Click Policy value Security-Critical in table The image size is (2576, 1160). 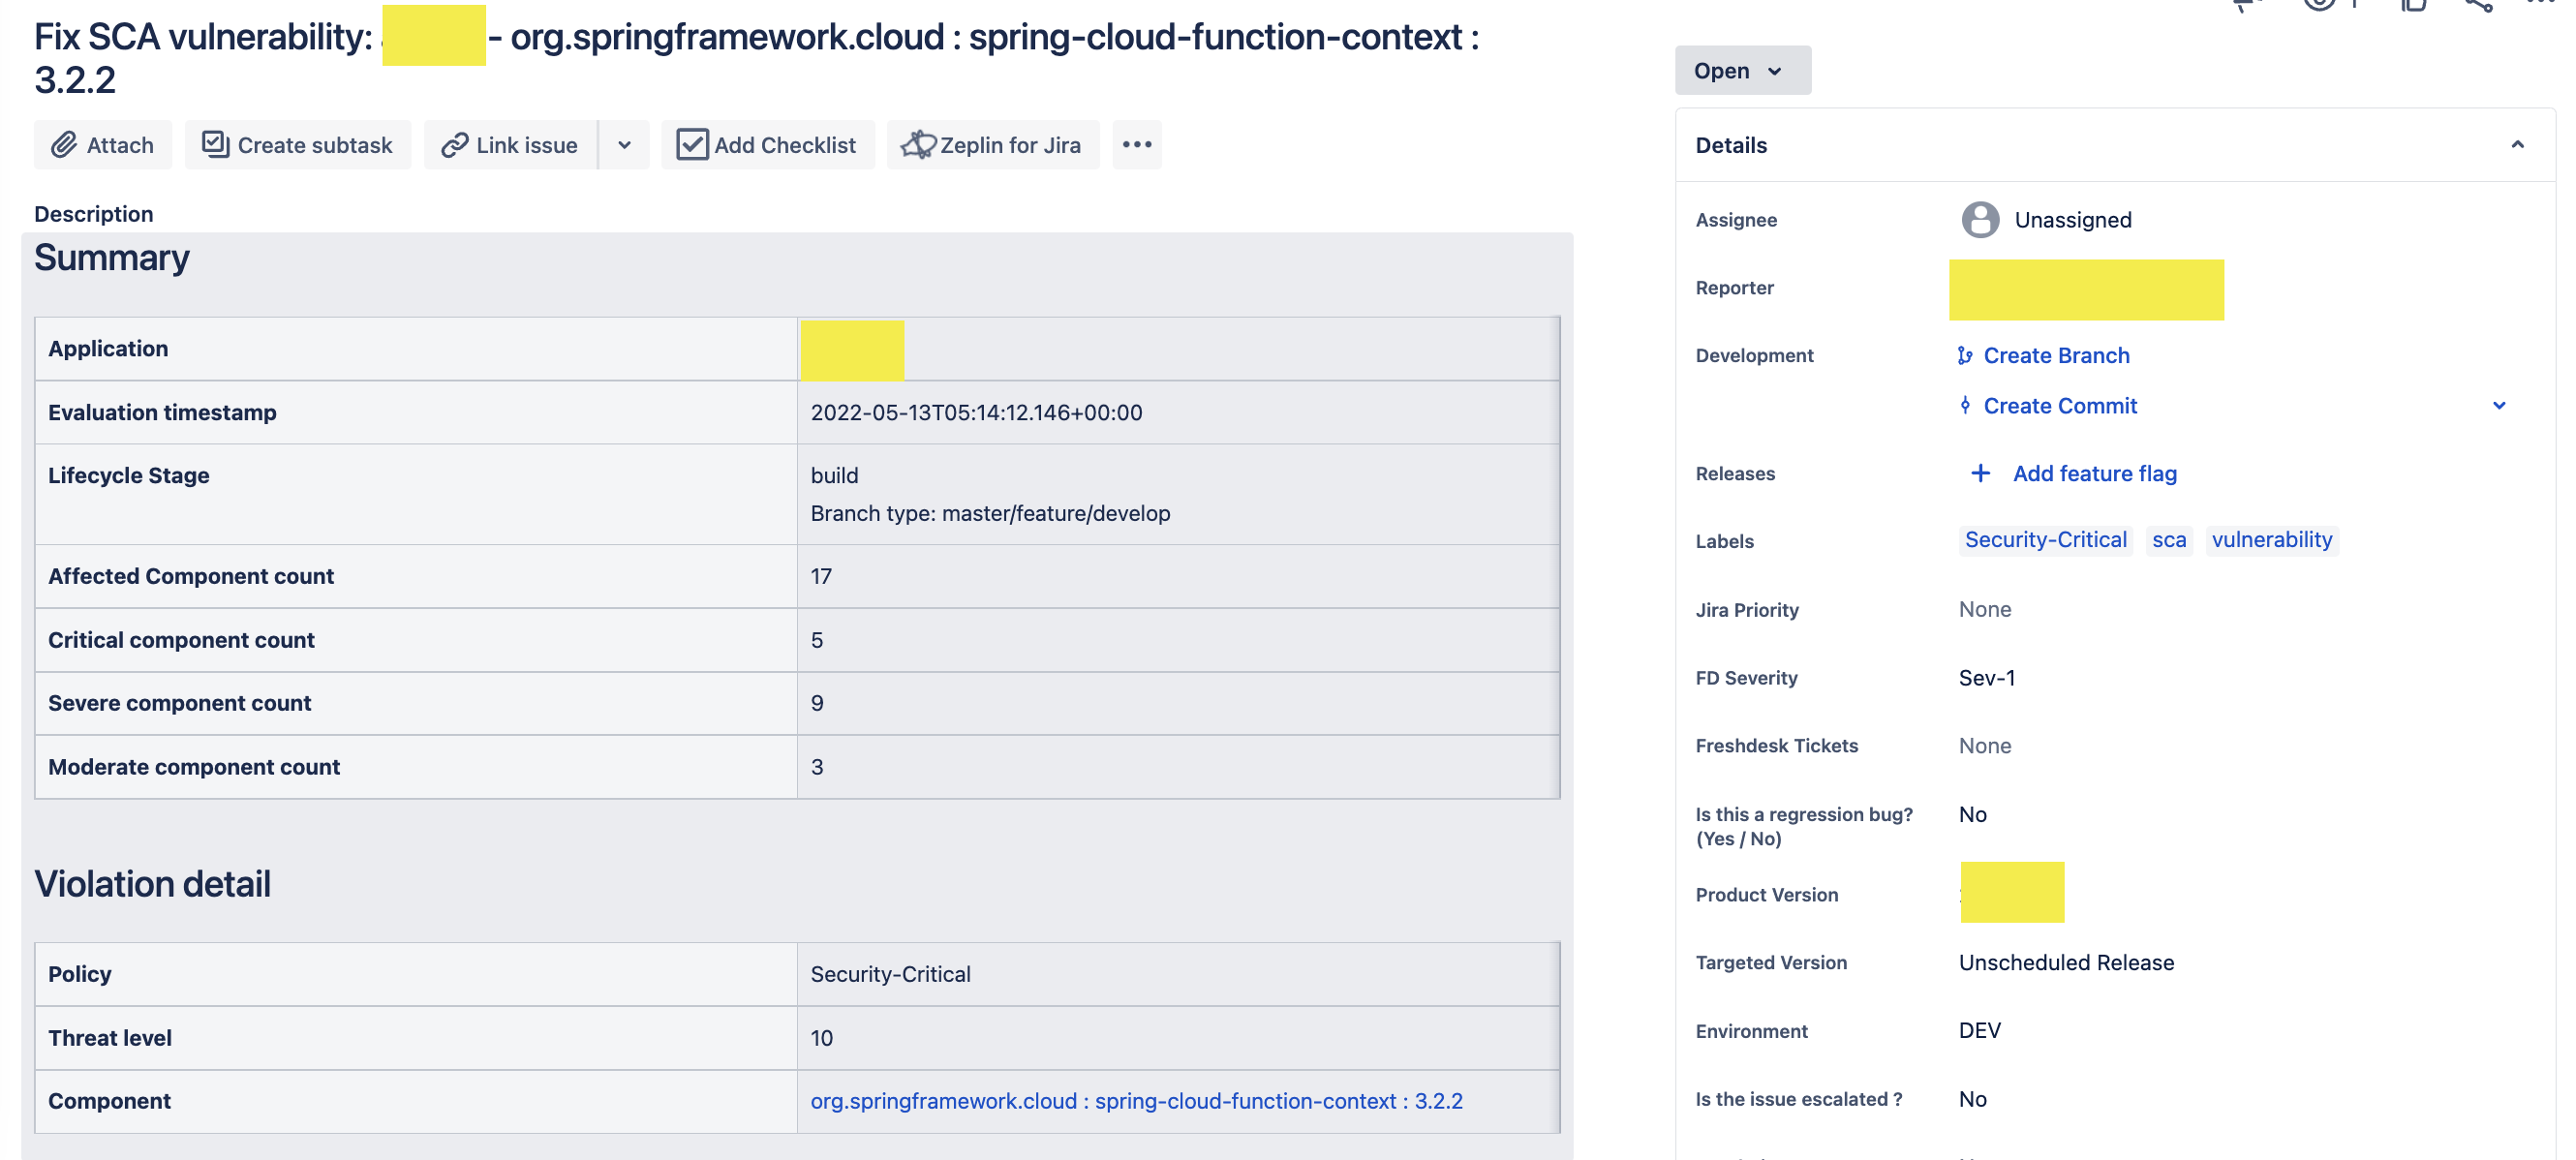pos(890,975)
